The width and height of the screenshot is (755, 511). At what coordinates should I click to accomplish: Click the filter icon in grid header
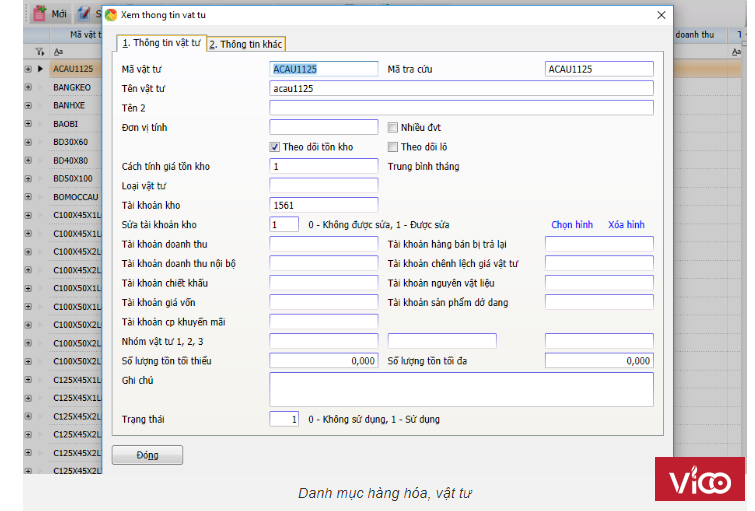click(39, 51)
